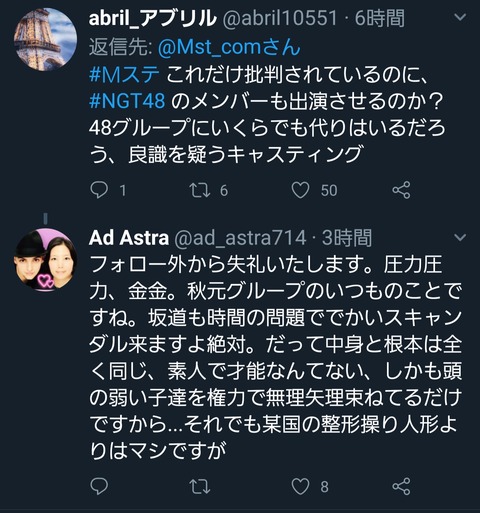Reply to abril_アブリル's tweet

(99, 190)
